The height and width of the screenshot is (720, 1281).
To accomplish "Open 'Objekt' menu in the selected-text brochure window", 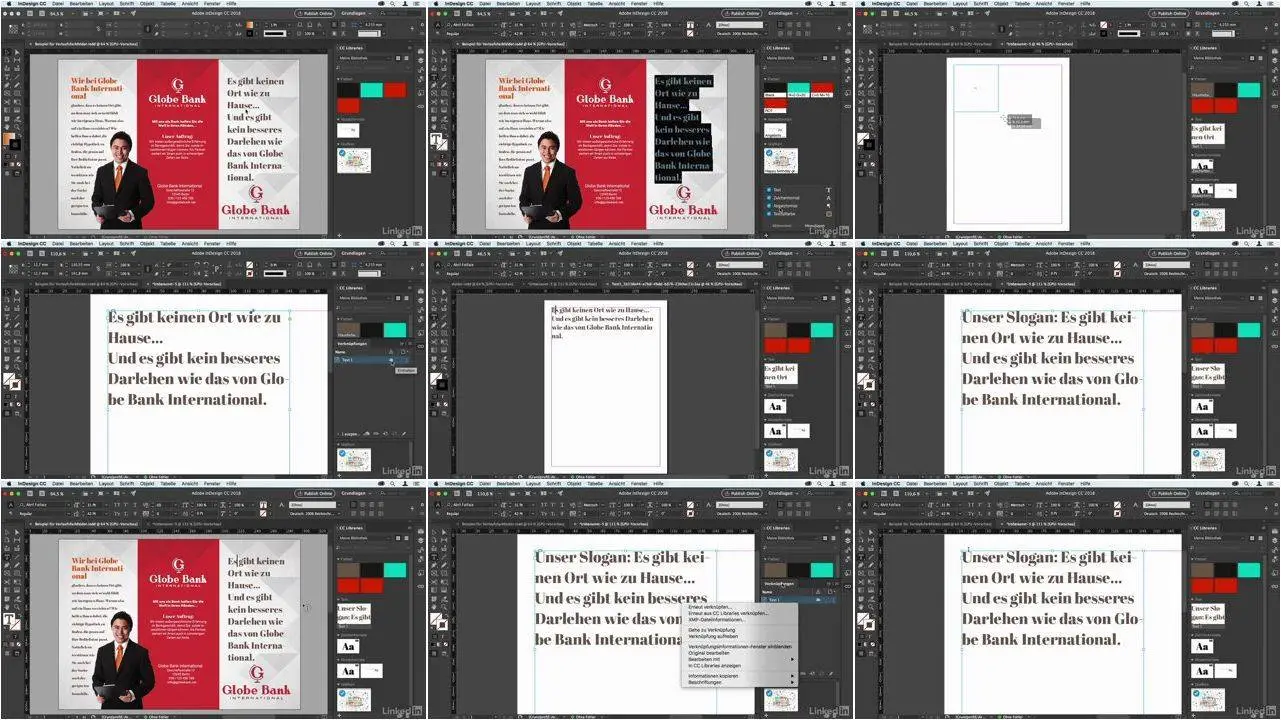I will pyautogui.click(x=574, y=3).
